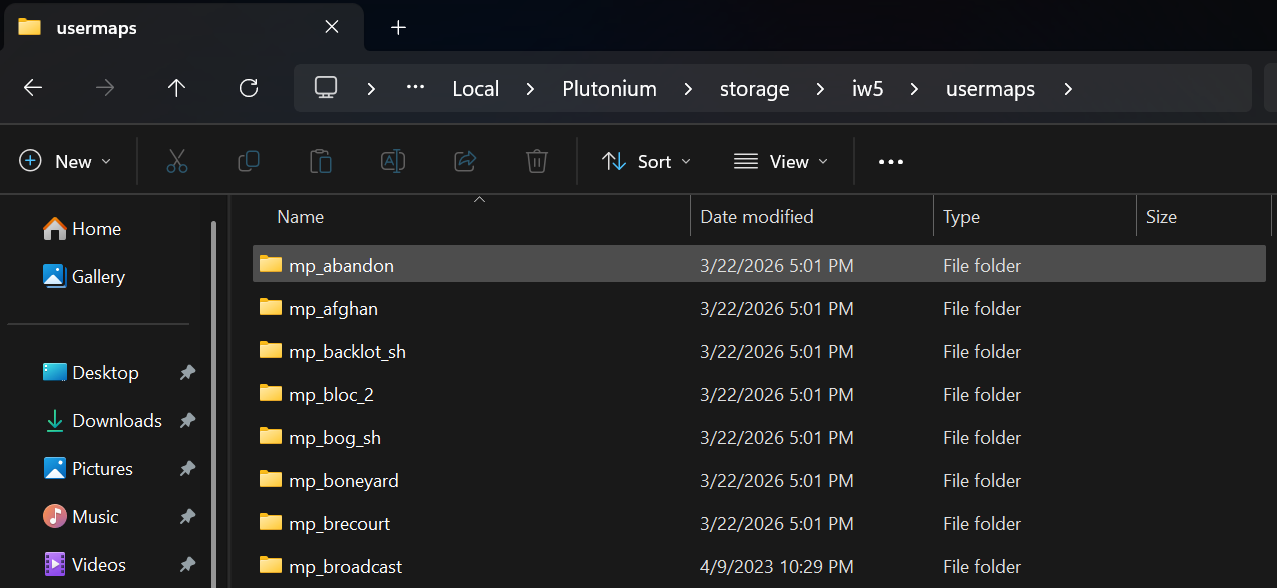Select the mp_backlot_sh folder name
This screenshot has width=1277, height=588.
point(347,352)
